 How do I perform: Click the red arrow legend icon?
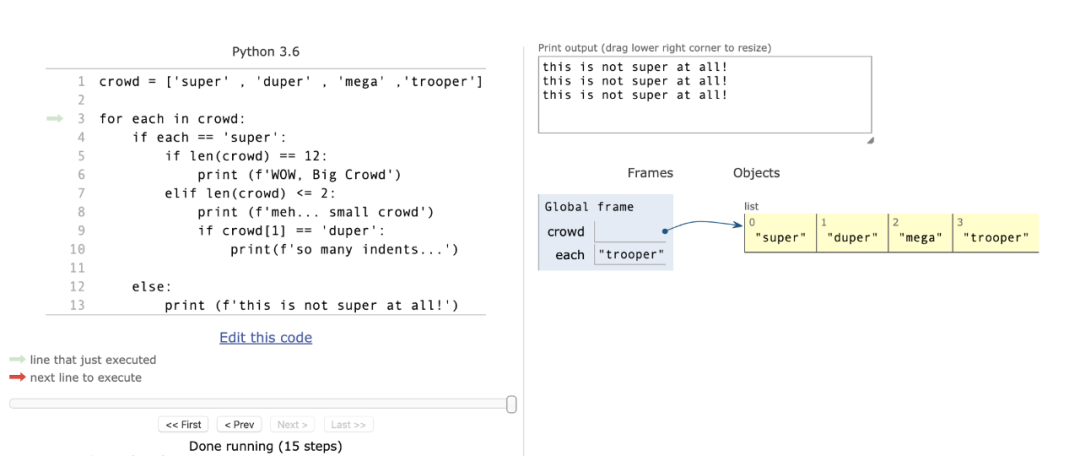17,378
